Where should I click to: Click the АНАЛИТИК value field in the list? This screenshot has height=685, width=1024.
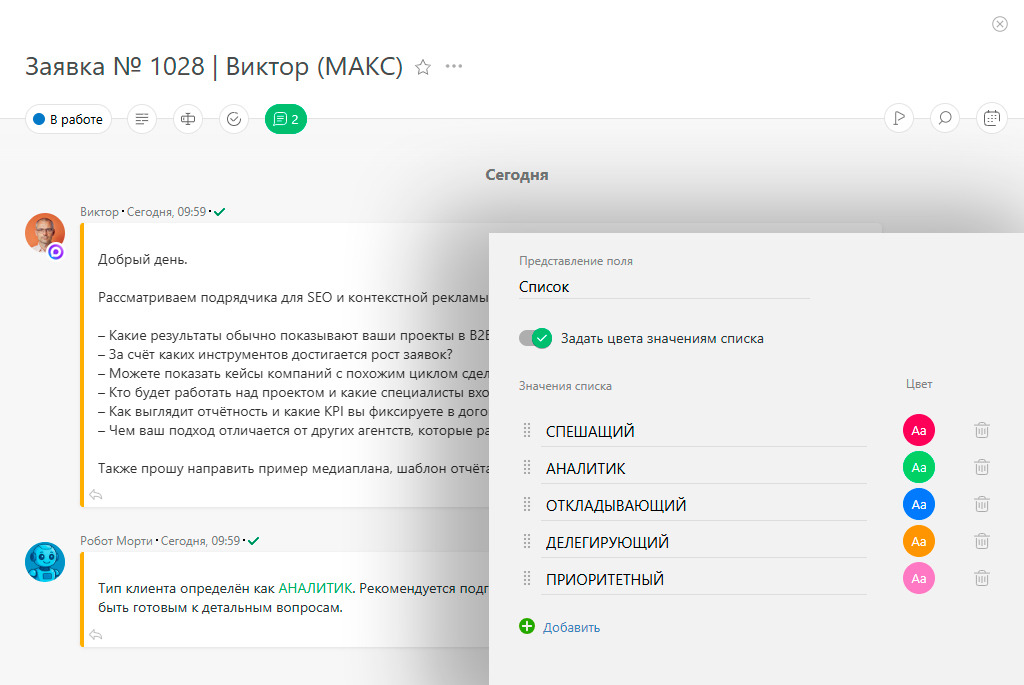[704, 469]
